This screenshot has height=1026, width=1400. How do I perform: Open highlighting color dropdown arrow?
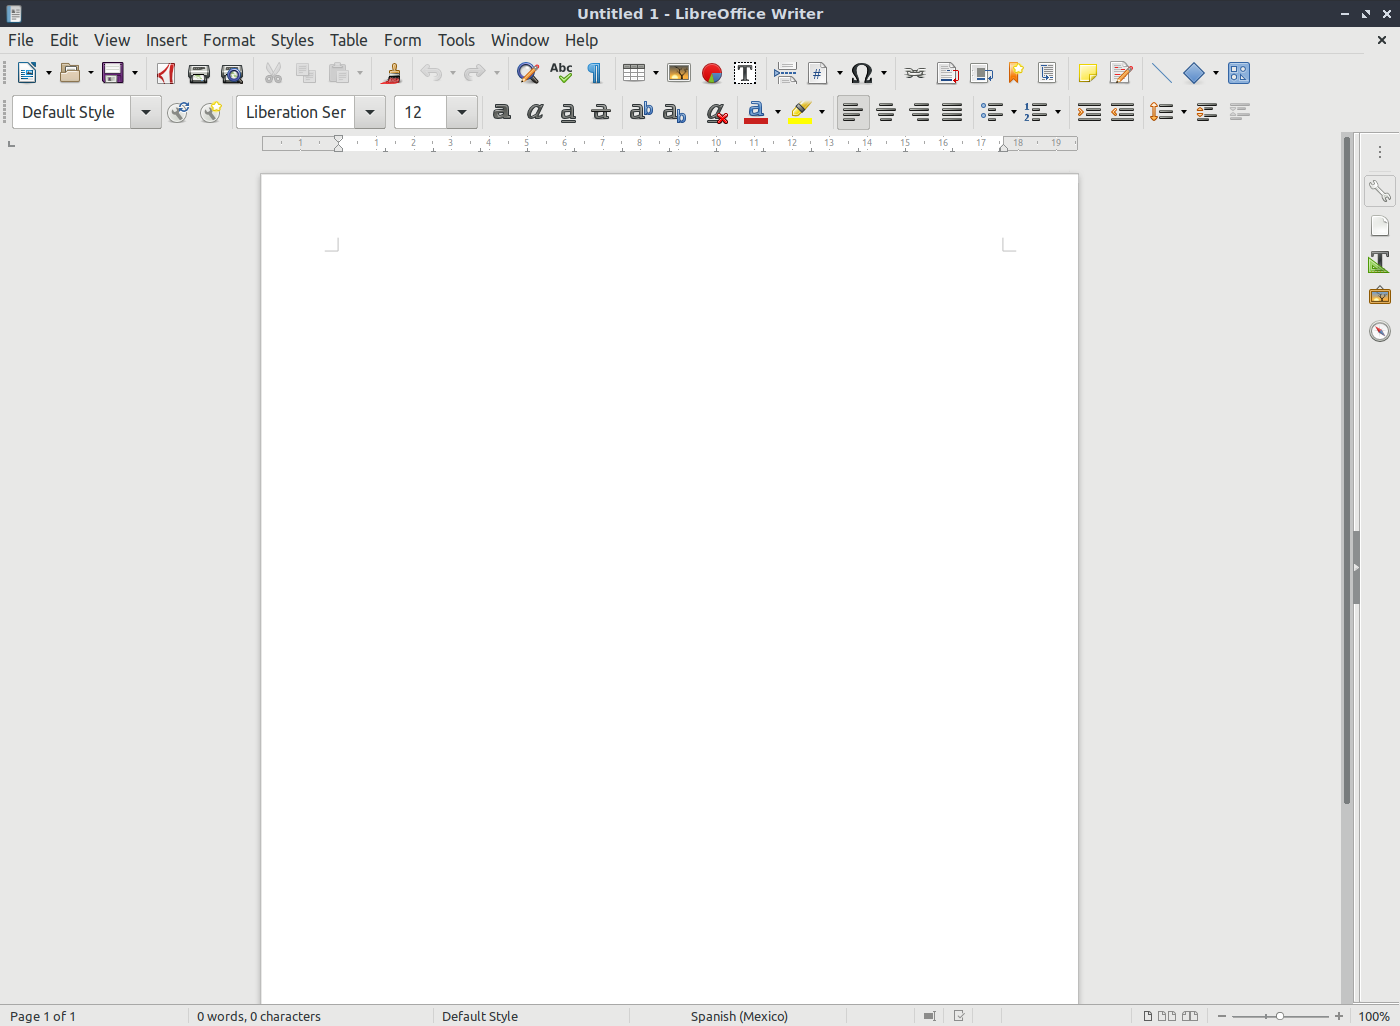point(822,112)
